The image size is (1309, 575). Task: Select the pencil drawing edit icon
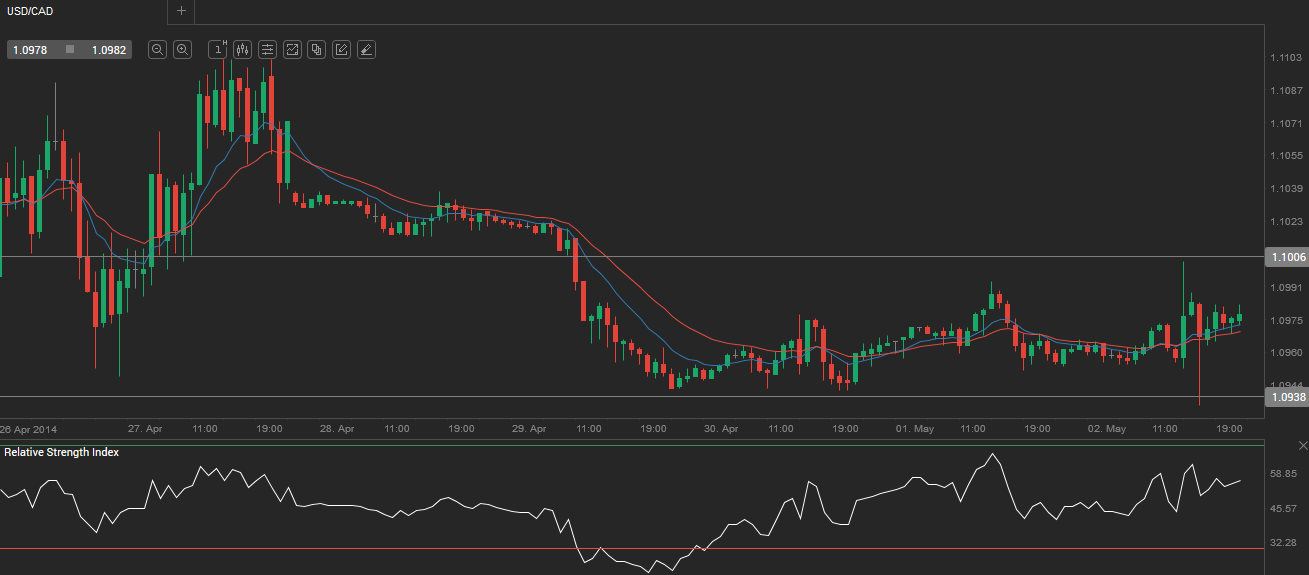point(342,49)
